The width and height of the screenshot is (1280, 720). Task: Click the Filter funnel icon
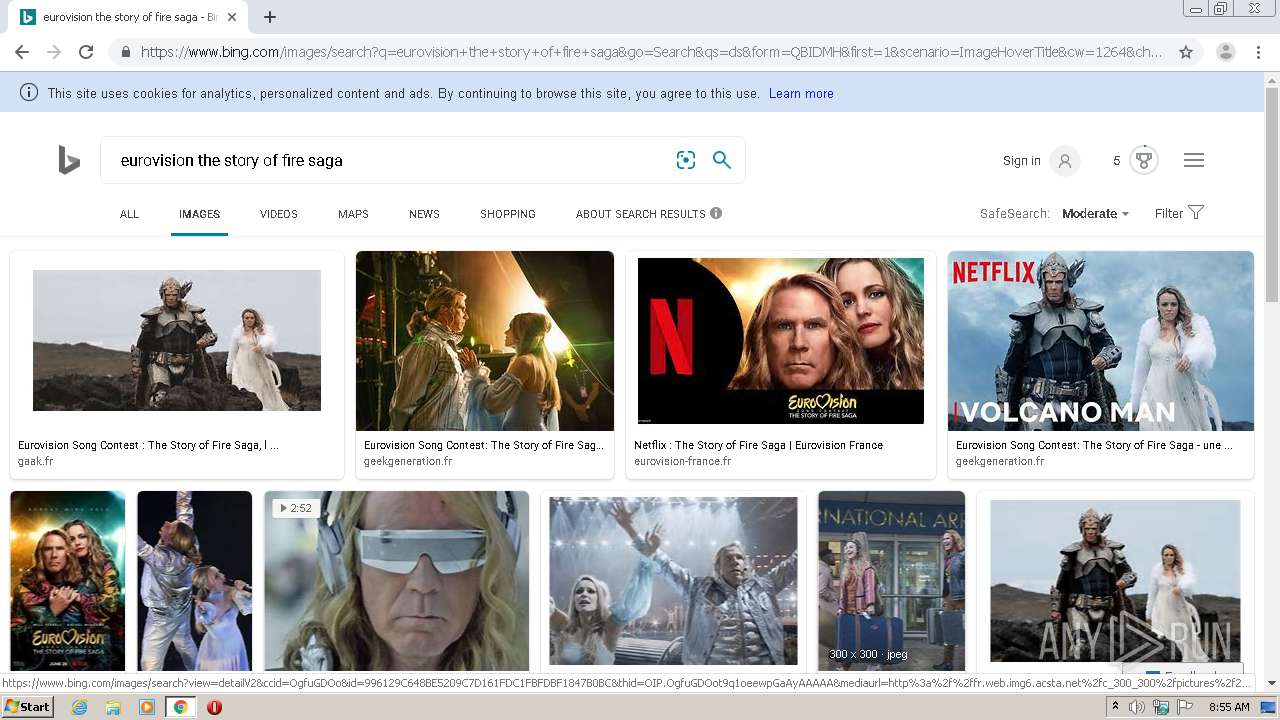[1196, 212]
